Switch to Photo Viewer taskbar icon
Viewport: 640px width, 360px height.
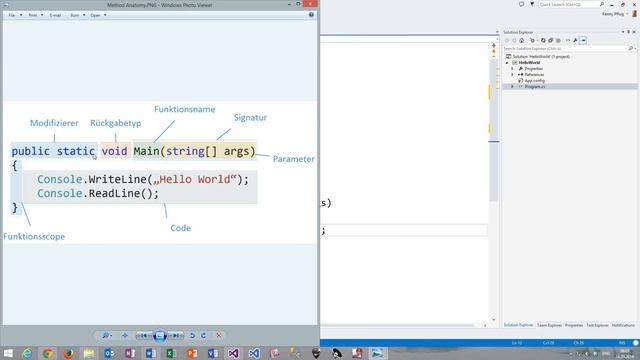tap(377, 353)
